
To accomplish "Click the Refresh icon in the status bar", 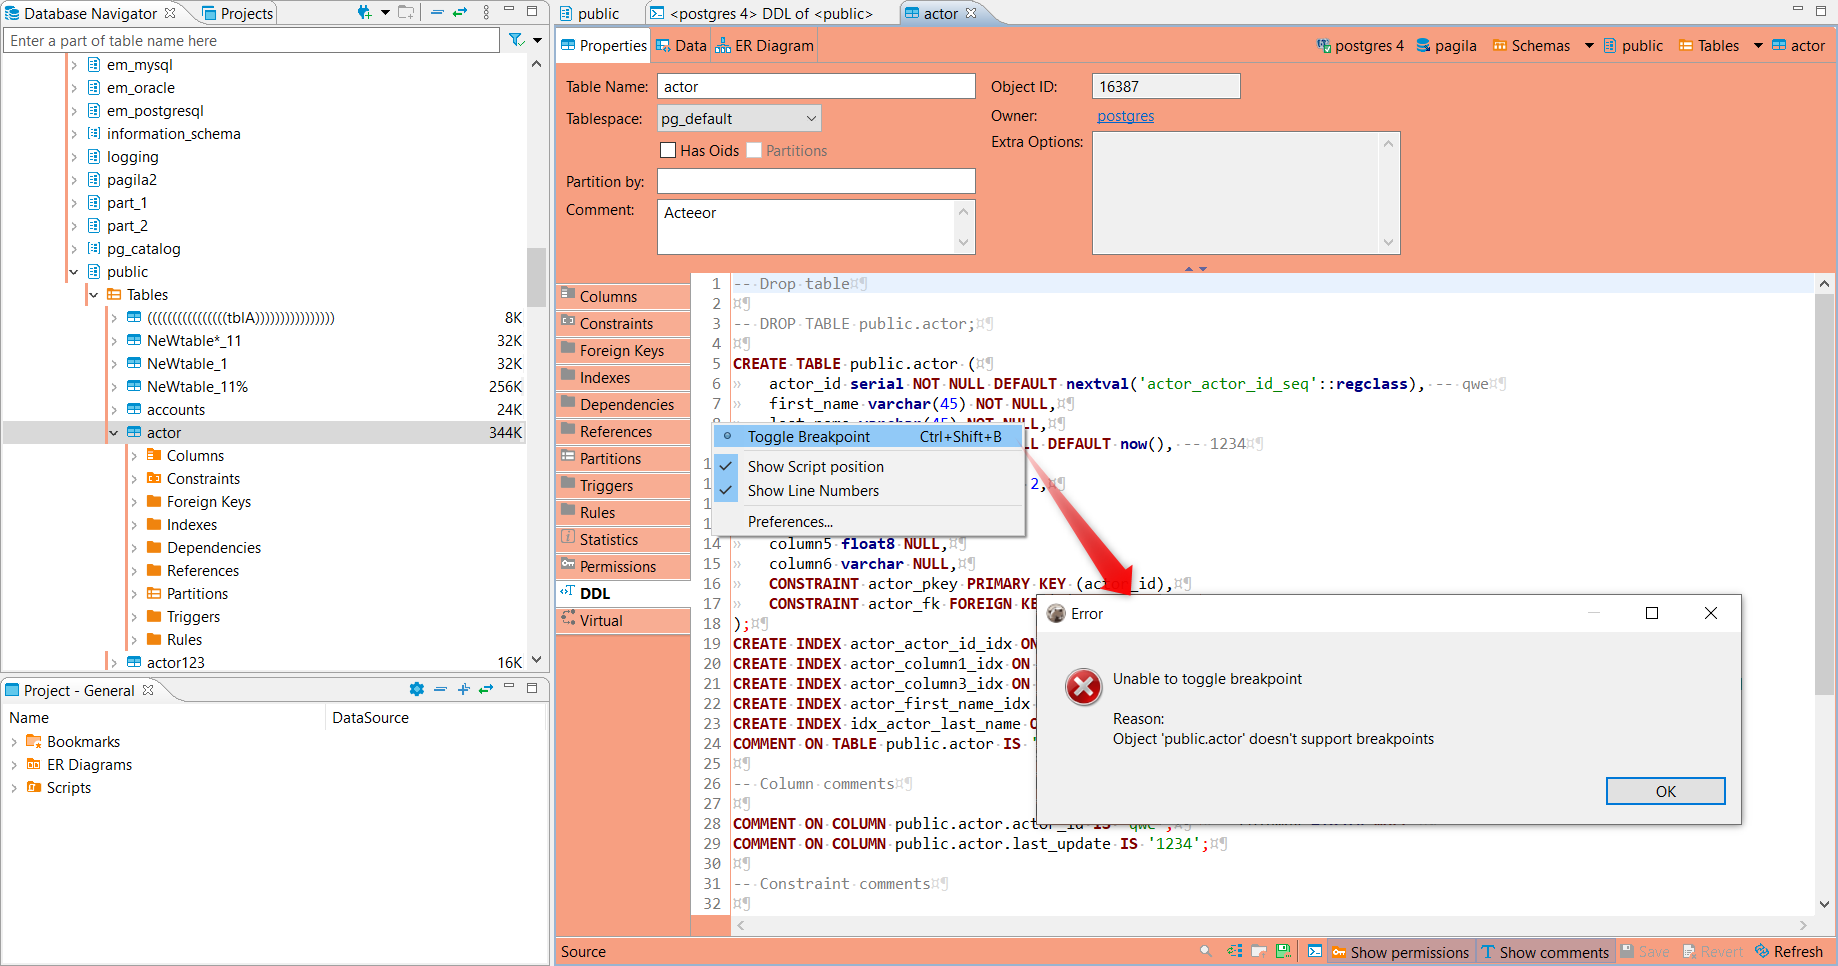I will click(1789, 951).
